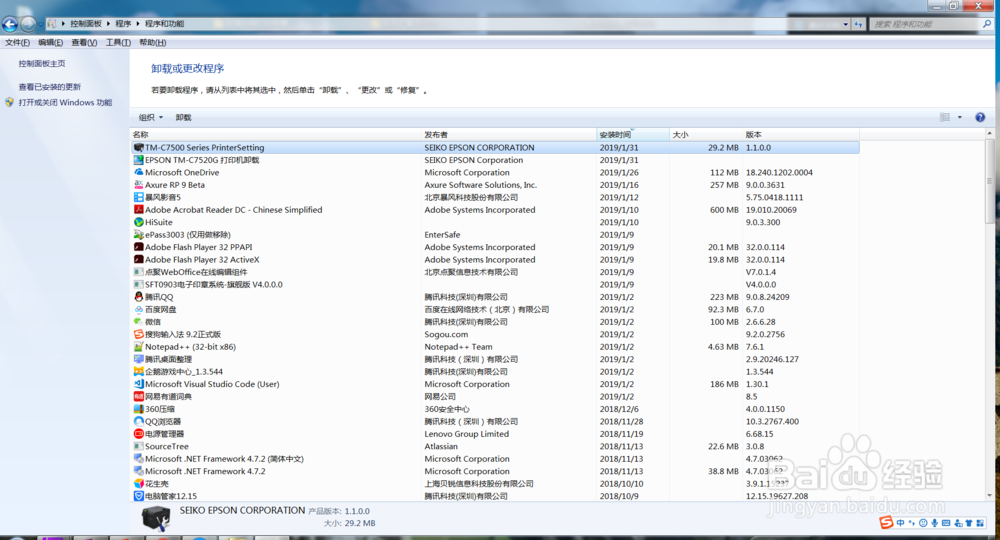Click the EPSON TM-C7520G printer uninstall icon
This screenshot has width=1000, height=540.
point(138,160)
